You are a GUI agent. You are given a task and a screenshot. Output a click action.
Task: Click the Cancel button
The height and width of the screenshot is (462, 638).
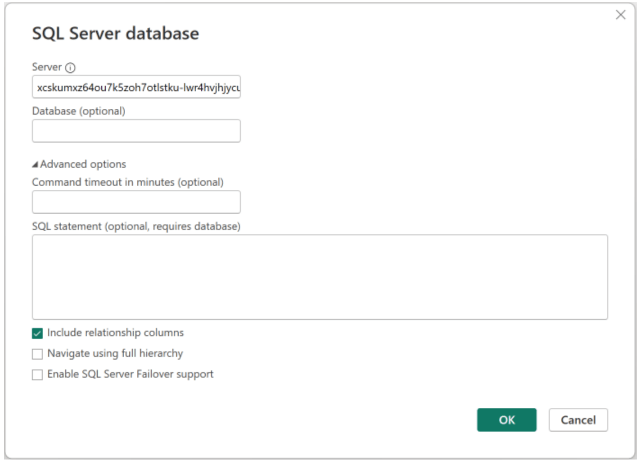(578, 420)
